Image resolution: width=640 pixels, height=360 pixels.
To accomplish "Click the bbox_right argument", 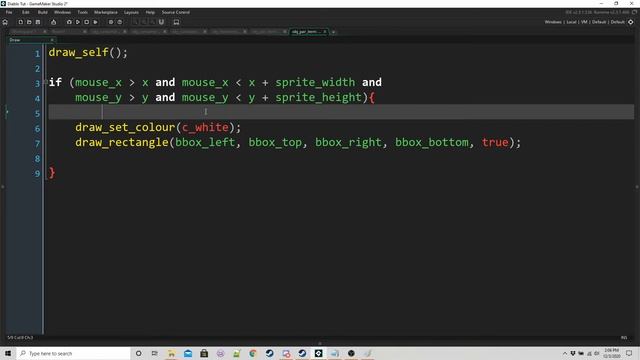I will 348,142.
